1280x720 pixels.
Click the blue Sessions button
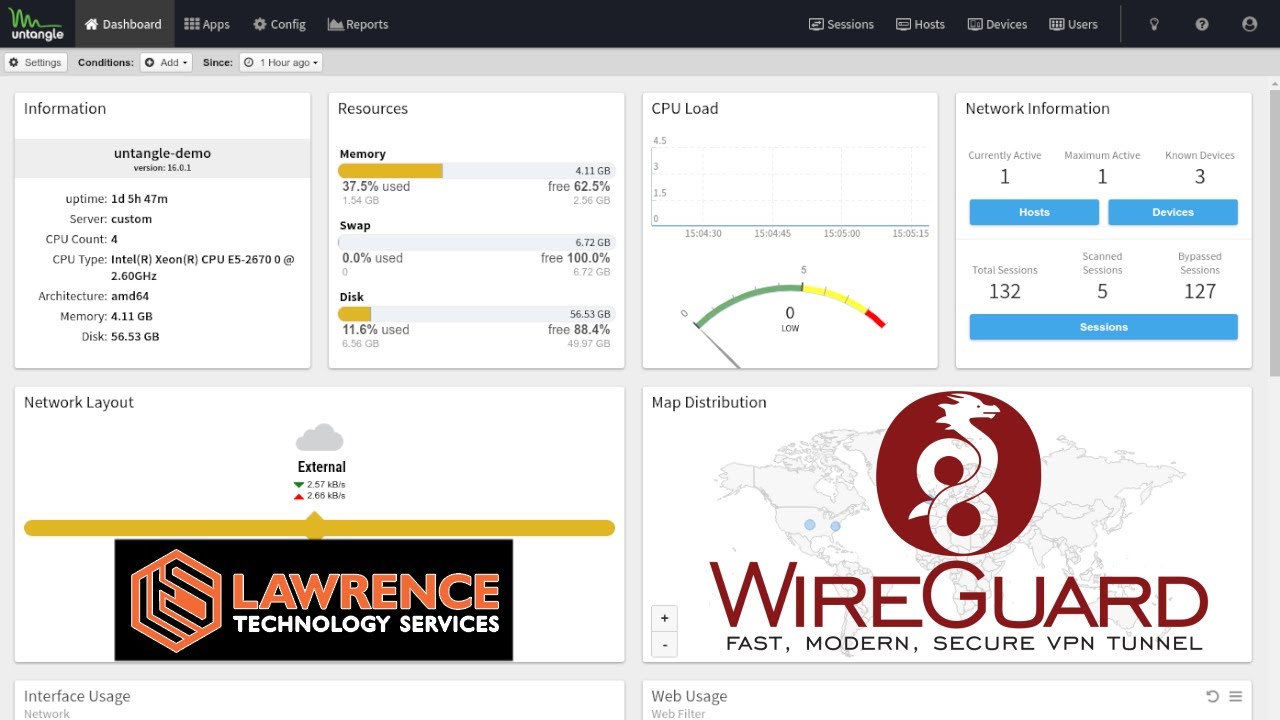tap(1103, 327)
